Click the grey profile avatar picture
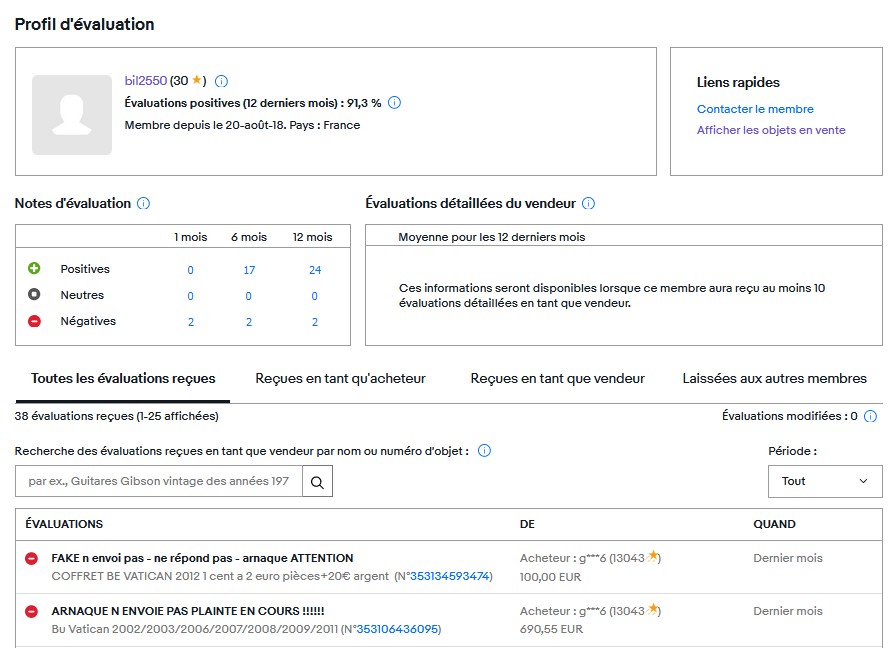896x648 pixels. pos(72,114)
